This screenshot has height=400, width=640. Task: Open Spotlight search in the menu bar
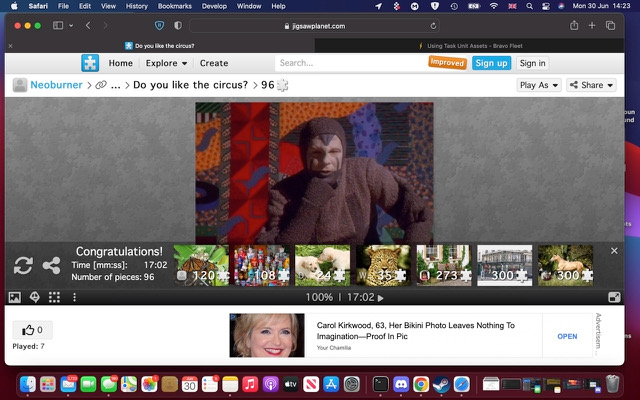click(x=529, y=6)
